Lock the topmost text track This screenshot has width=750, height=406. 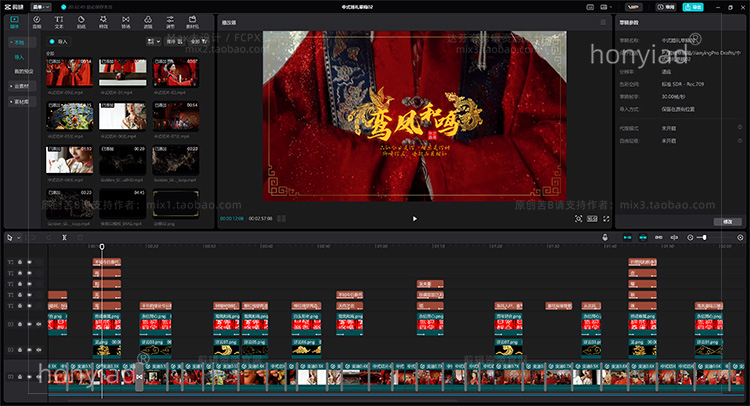click(x=20, y=262)
